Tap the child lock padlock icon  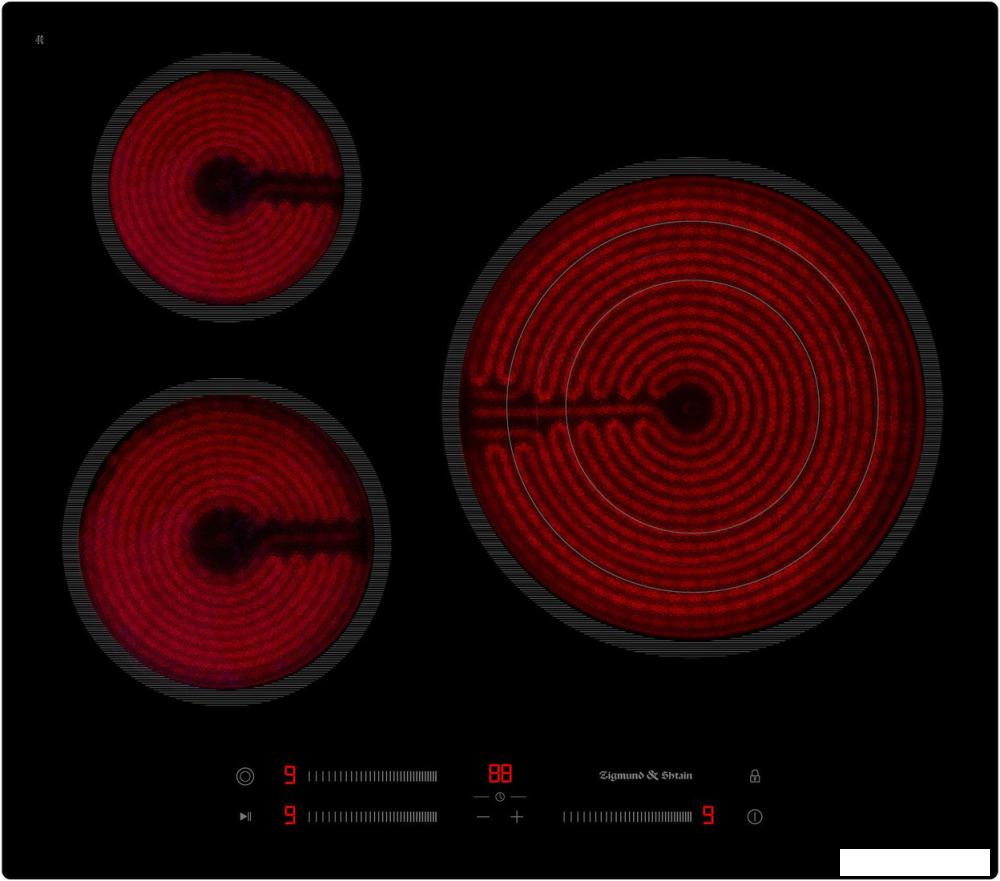tap(755, 776)
